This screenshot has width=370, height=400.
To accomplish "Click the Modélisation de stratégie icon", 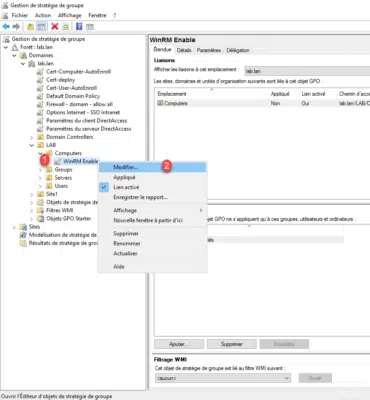I will 23,235.
